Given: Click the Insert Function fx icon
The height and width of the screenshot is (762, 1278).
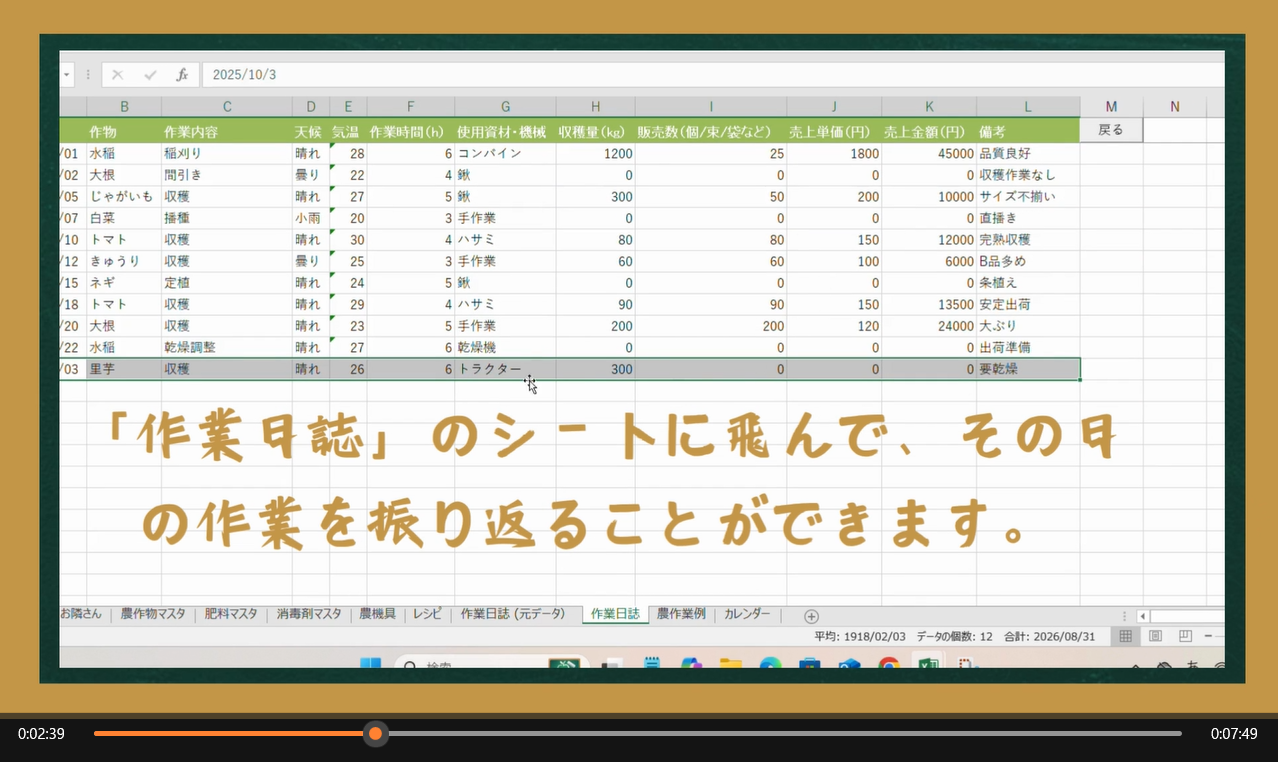Looking at the screenshot, I should pyautogui.click(x=182, y=75).
